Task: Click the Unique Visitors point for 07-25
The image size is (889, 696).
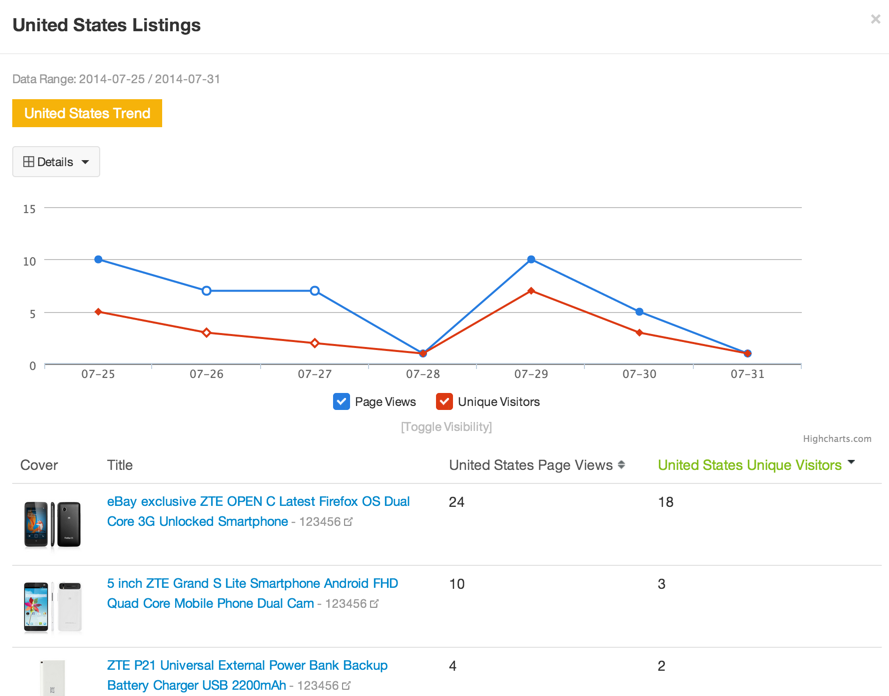Action: click(98, 312)
